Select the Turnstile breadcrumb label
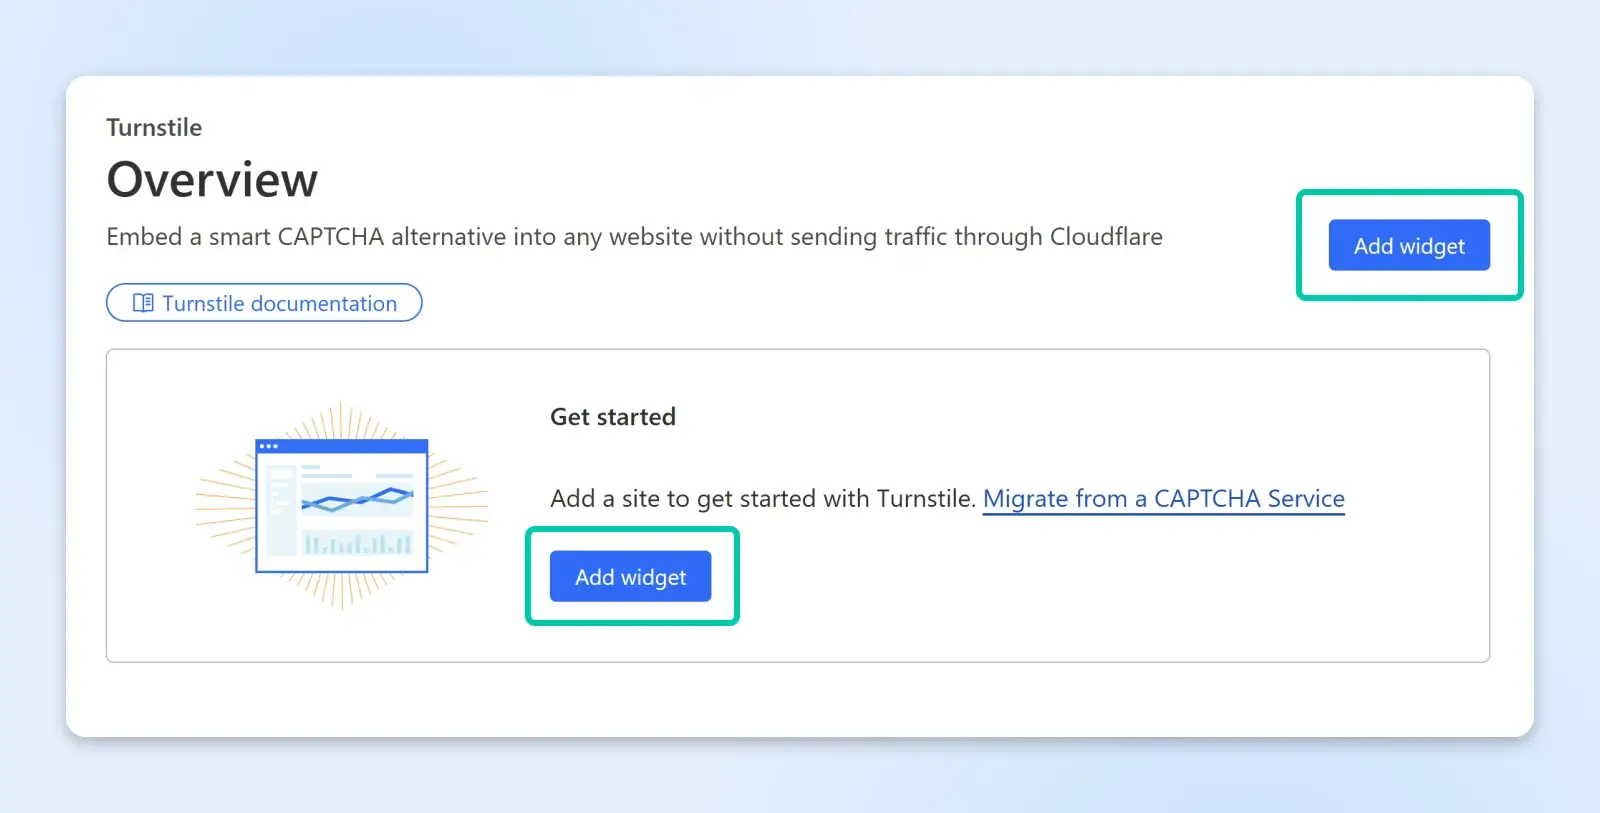 click(x=154, y=127)
